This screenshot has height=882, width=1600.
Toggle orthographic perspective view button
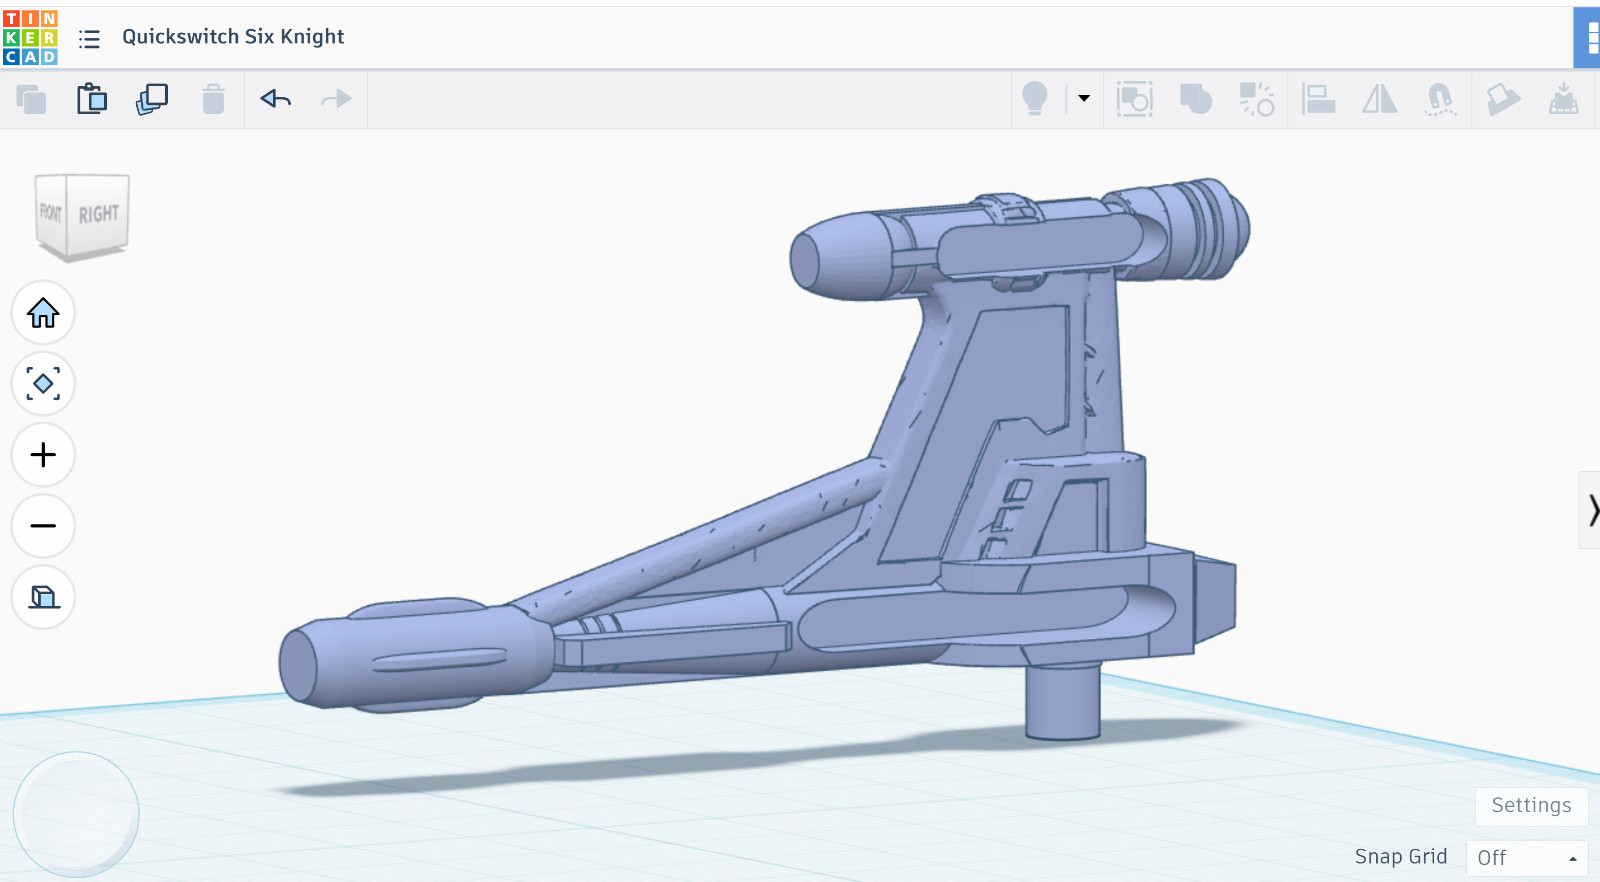click(x=43, y=597)
